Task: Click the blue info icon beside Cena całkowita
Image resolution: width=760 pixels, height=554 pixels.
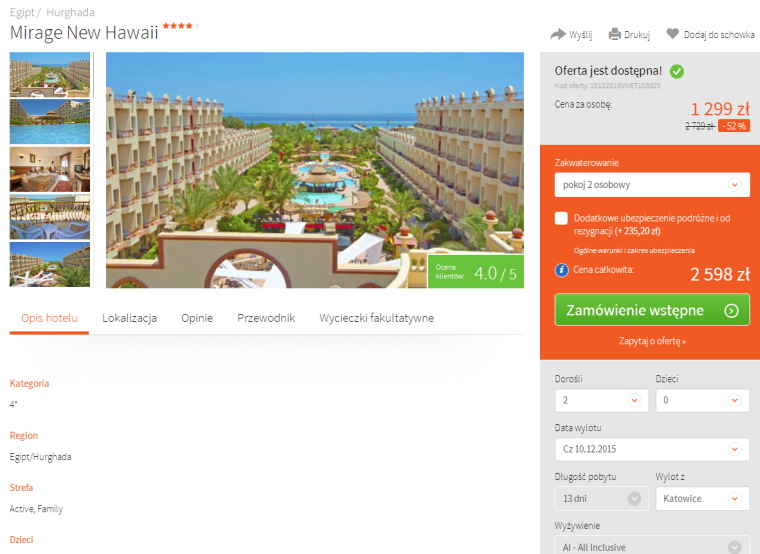Action: [x=561, y=270]
